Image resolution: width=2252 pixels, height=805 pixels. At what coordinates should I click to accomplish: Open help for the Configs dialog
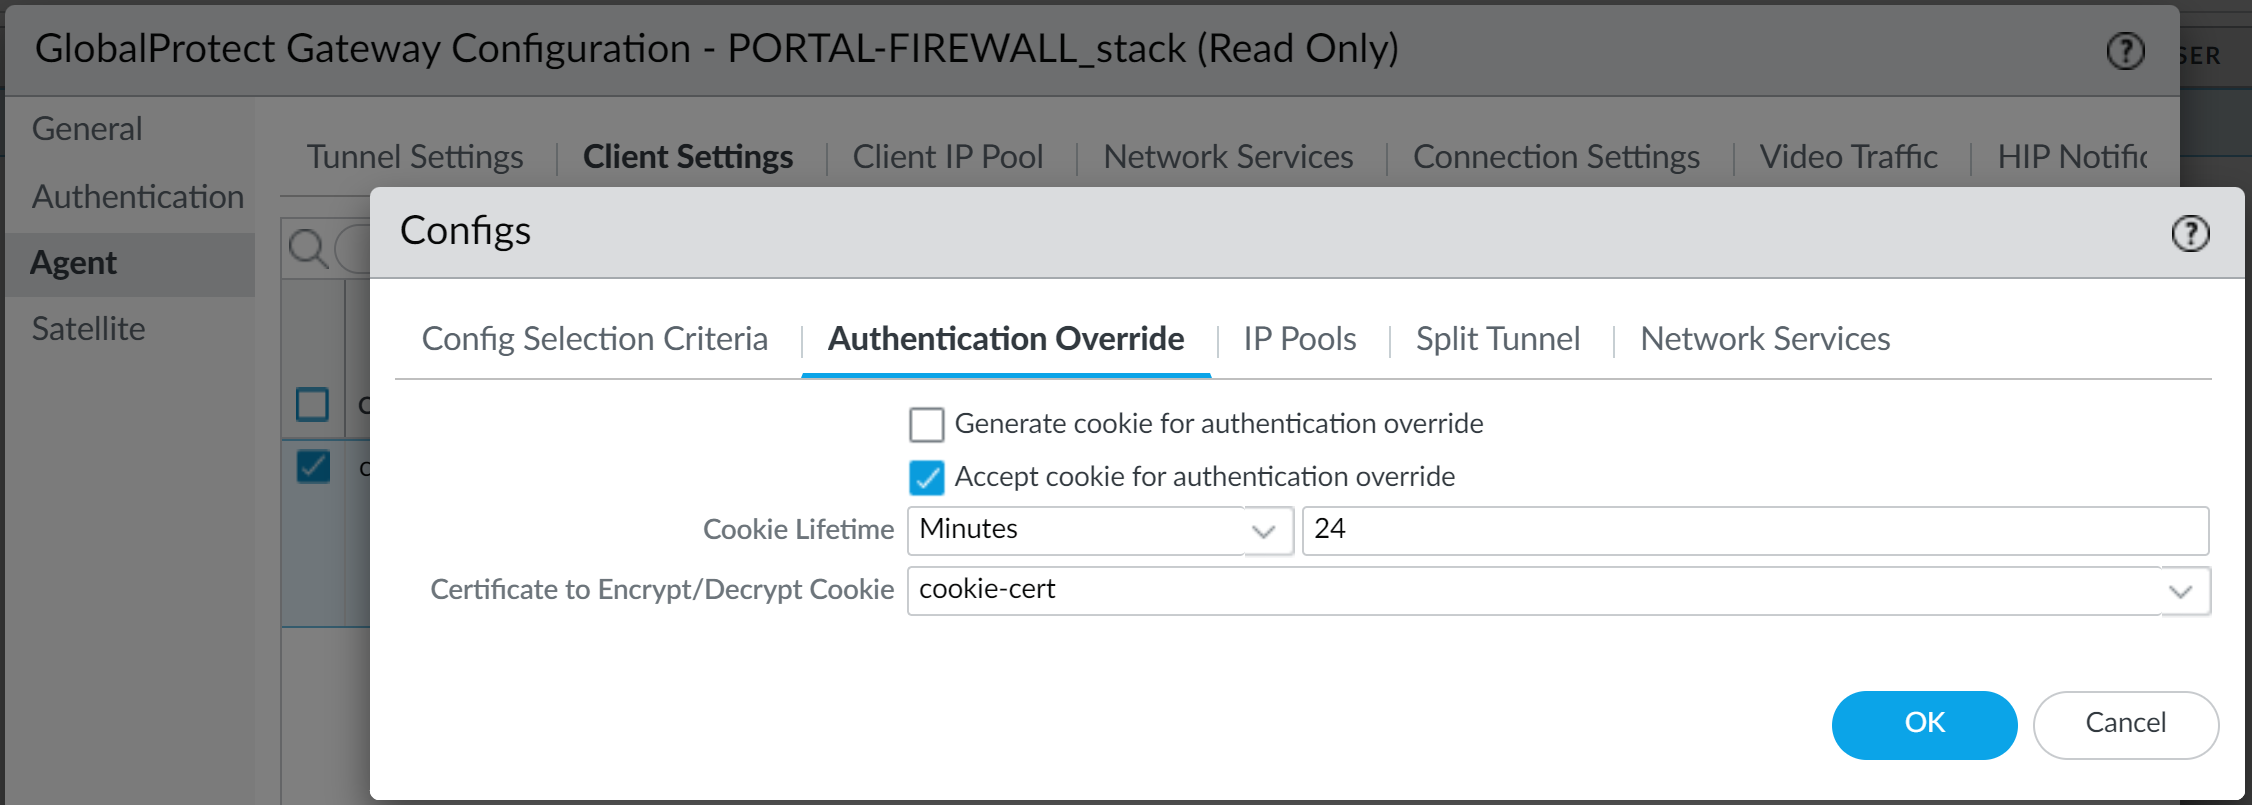[x=2191, y=233]
